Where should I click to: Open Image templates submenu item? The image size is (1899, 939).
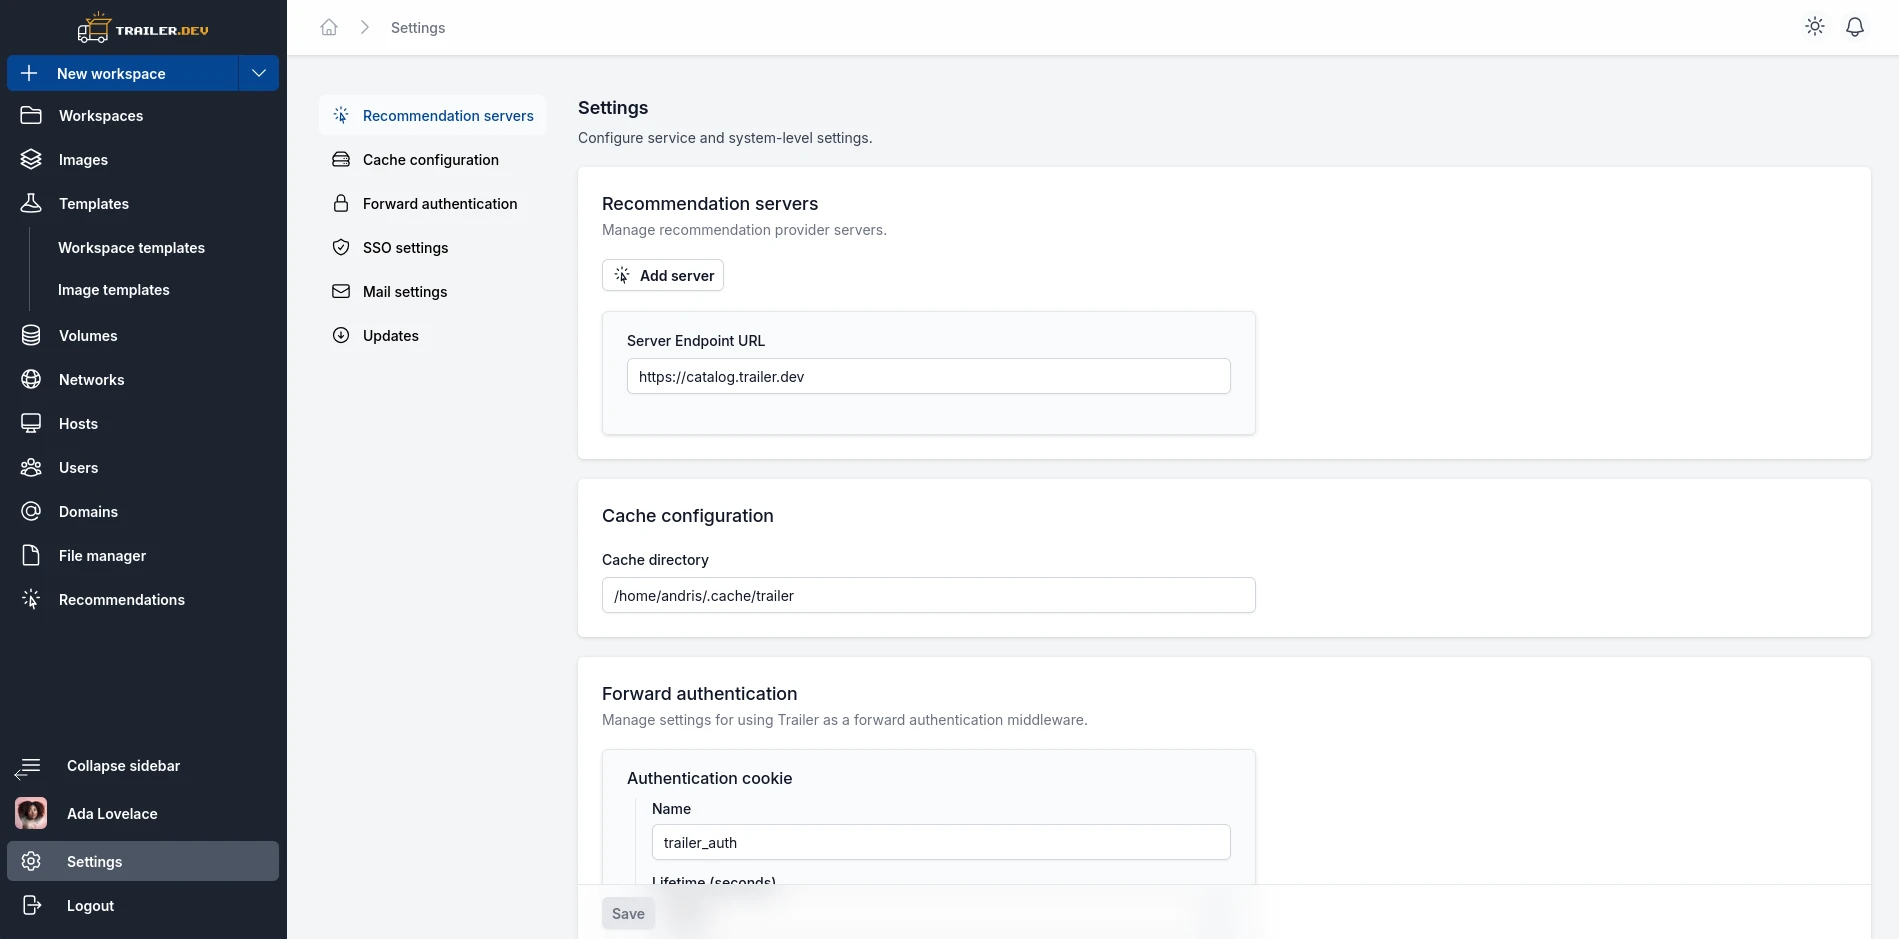click(114, 290)
